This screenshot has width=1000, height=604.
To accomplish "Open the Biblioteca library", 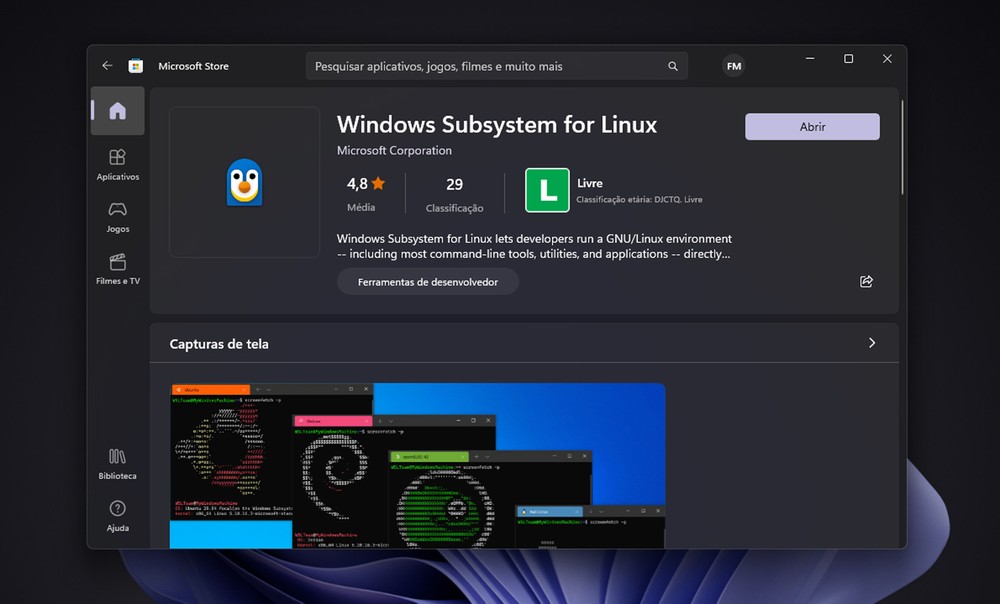I will point(117,464).
